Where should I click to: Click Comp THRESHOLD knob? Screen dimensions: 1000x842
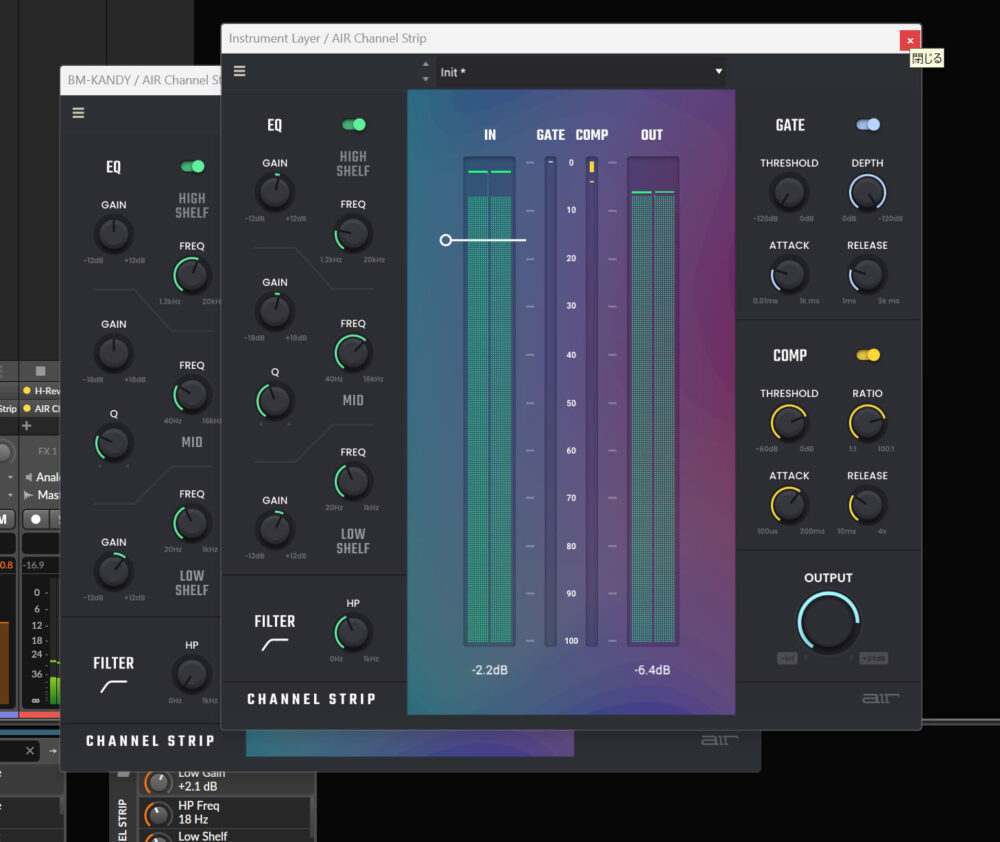789,422
